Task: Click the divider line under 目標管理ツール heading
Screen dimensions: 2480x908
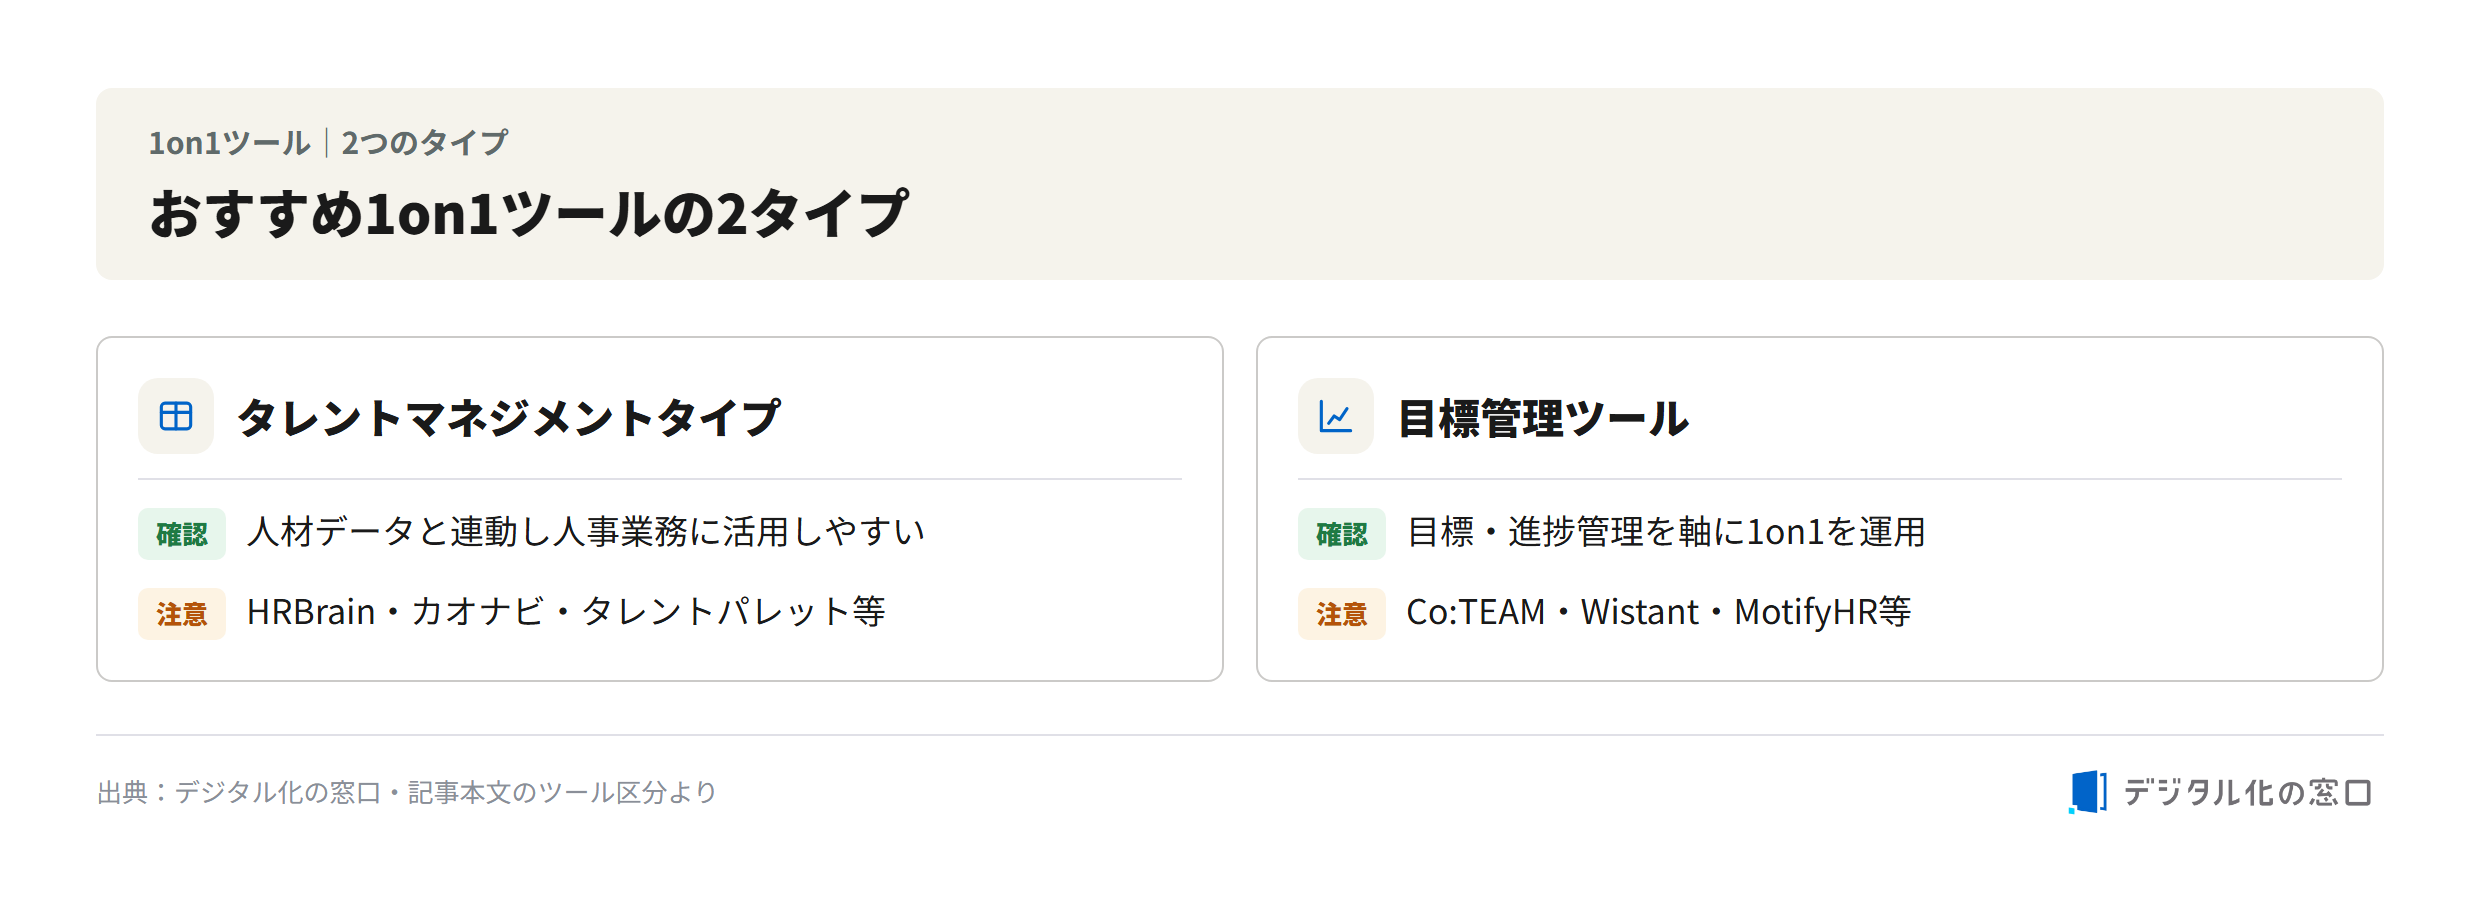Action: click(1820, 479)
